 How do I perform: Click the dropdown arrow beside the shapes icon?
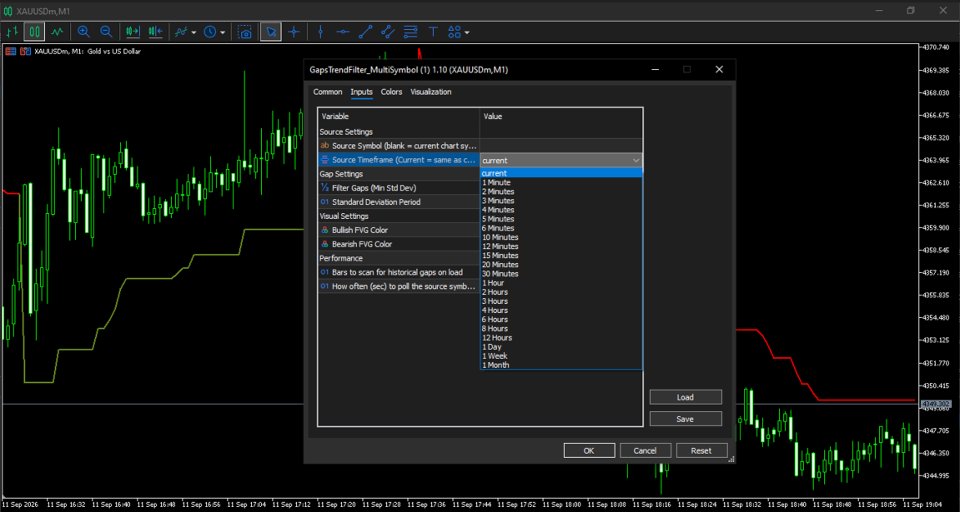click(467, 32)
